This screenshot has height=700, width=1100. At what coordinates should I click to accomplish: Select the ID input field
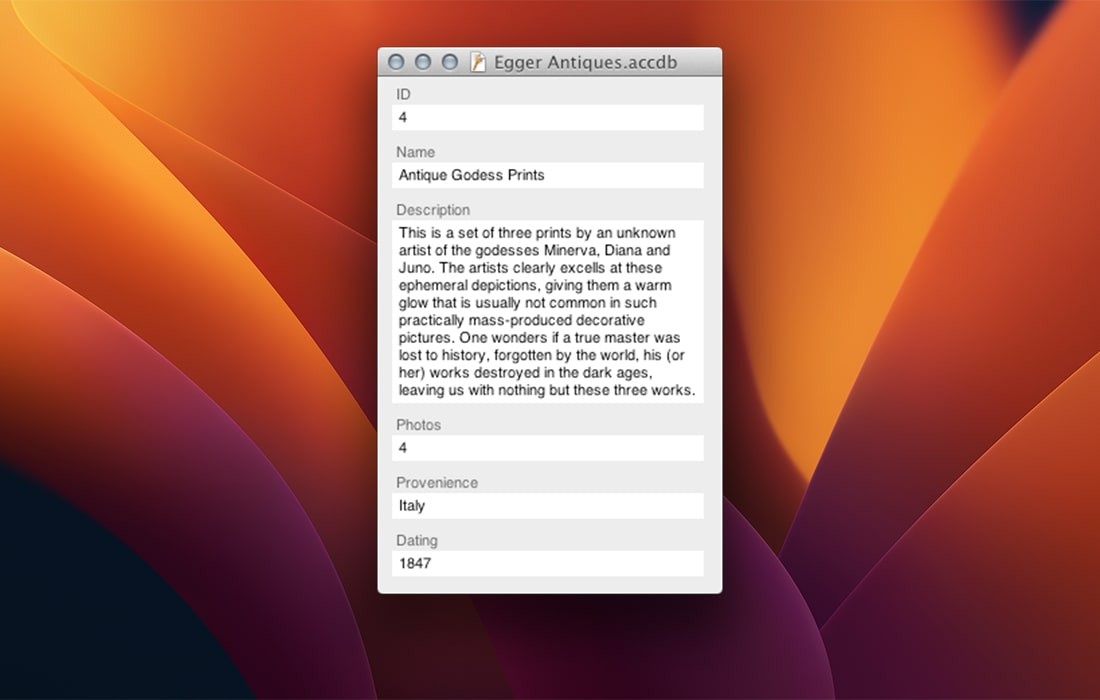click(x=548, y=117)
